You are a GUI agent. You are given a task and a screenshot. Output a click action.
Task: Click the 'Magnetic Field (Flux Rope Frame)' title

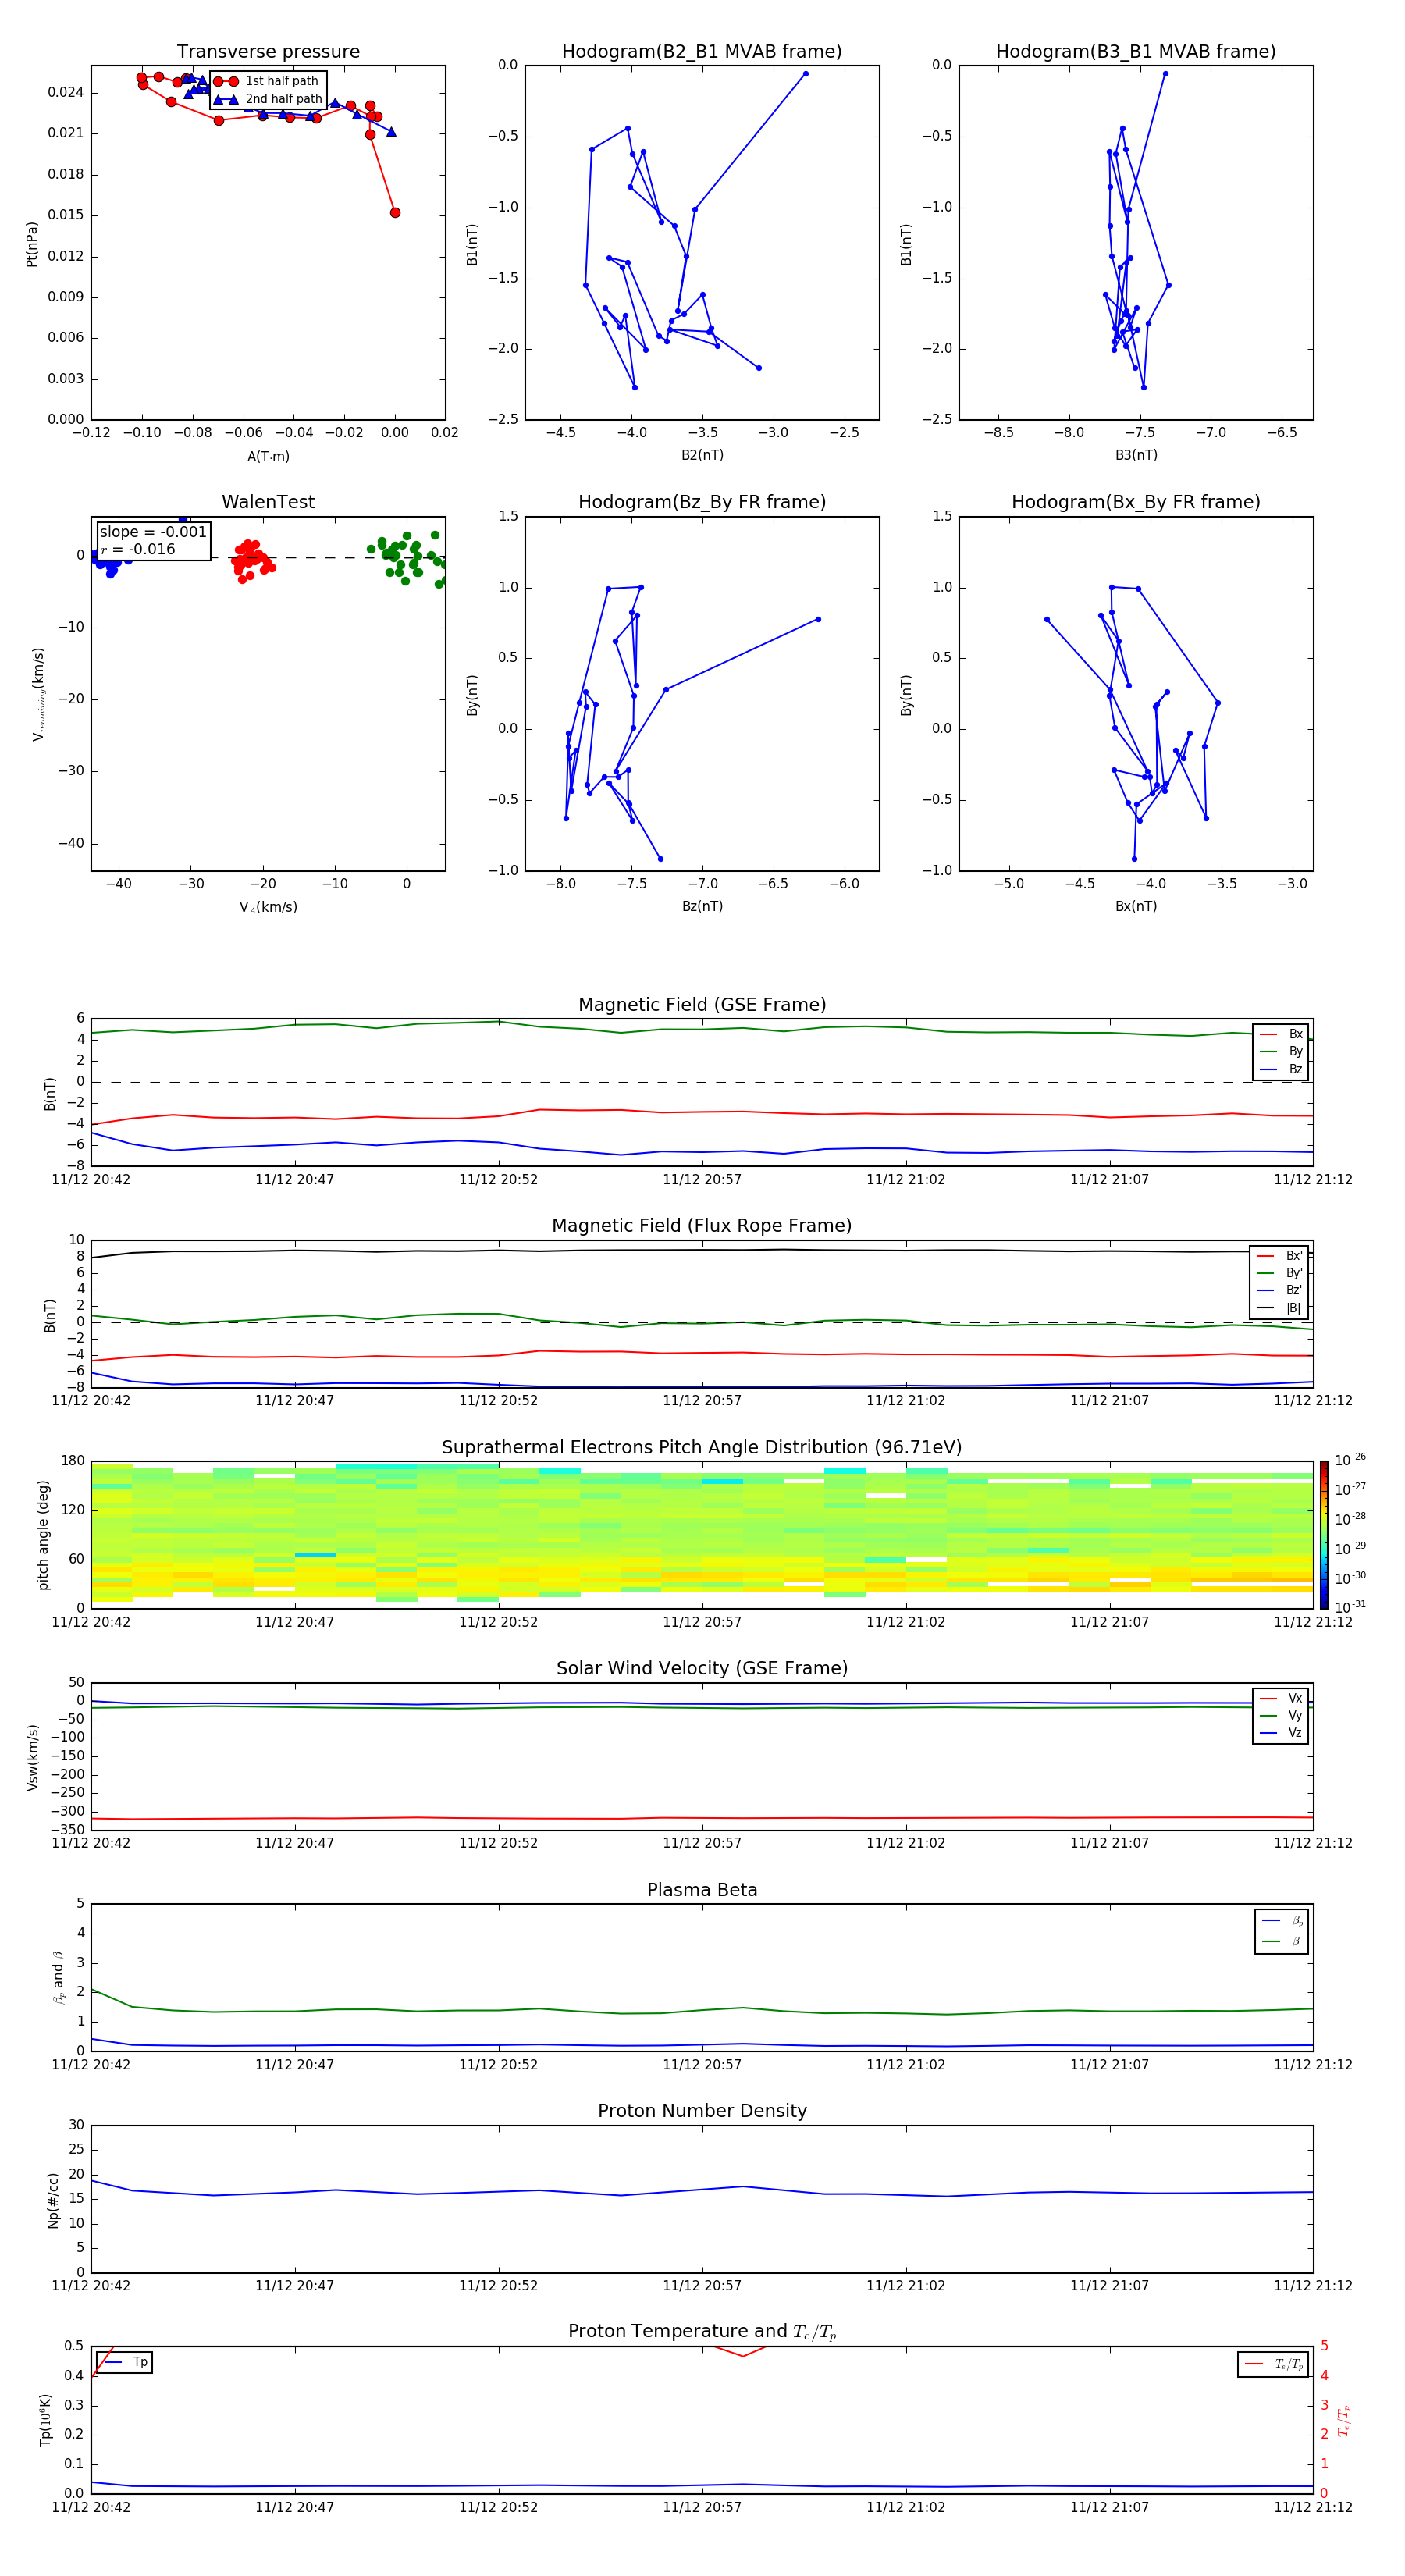coord(702,1225)
